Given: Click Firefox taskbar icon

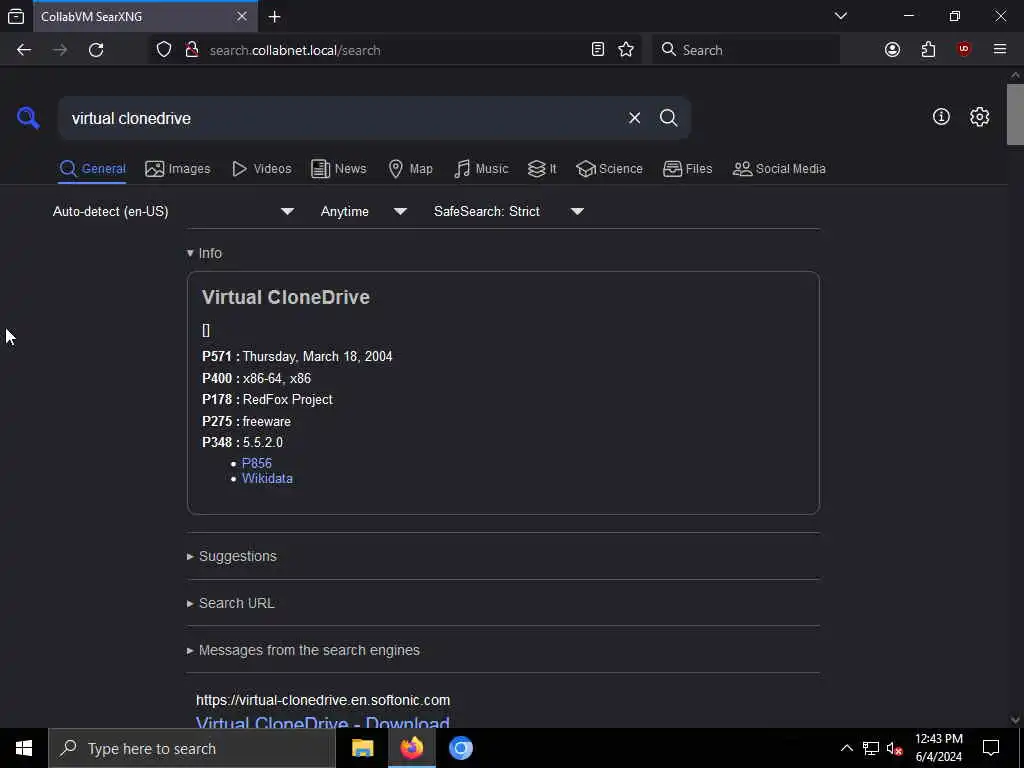Looking at the screenshot, I should (x=411, y=748).
